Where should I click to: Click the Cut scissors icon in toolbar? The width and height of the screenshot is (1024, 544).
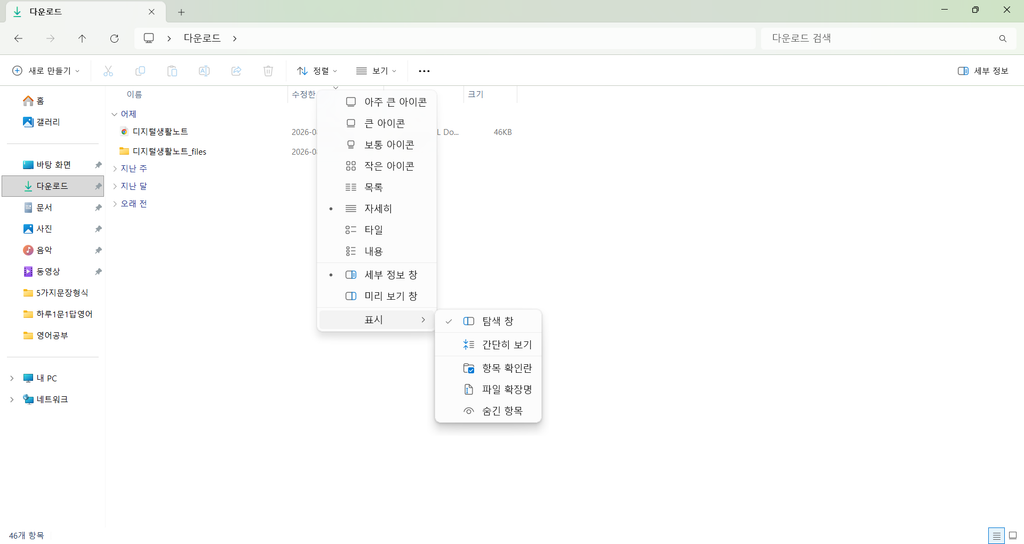pyautogui.click(x=108, y=71)
